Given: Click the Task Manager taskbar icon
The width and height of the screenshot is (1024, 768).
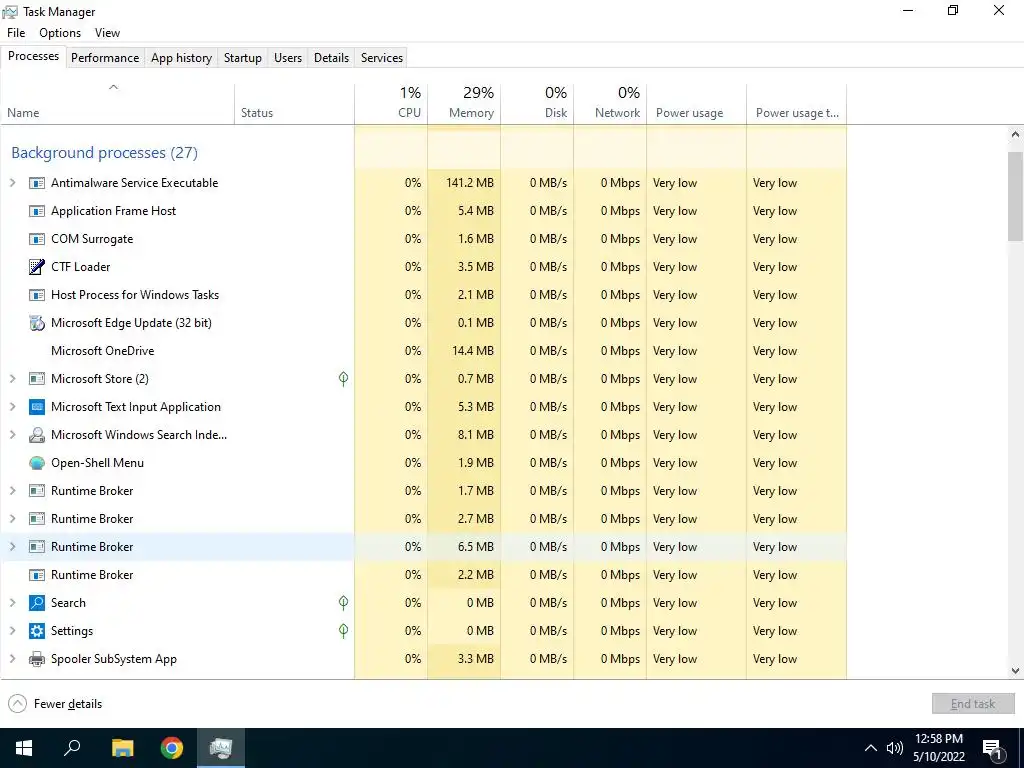Looking at the screenshot, I should (221, 748).
